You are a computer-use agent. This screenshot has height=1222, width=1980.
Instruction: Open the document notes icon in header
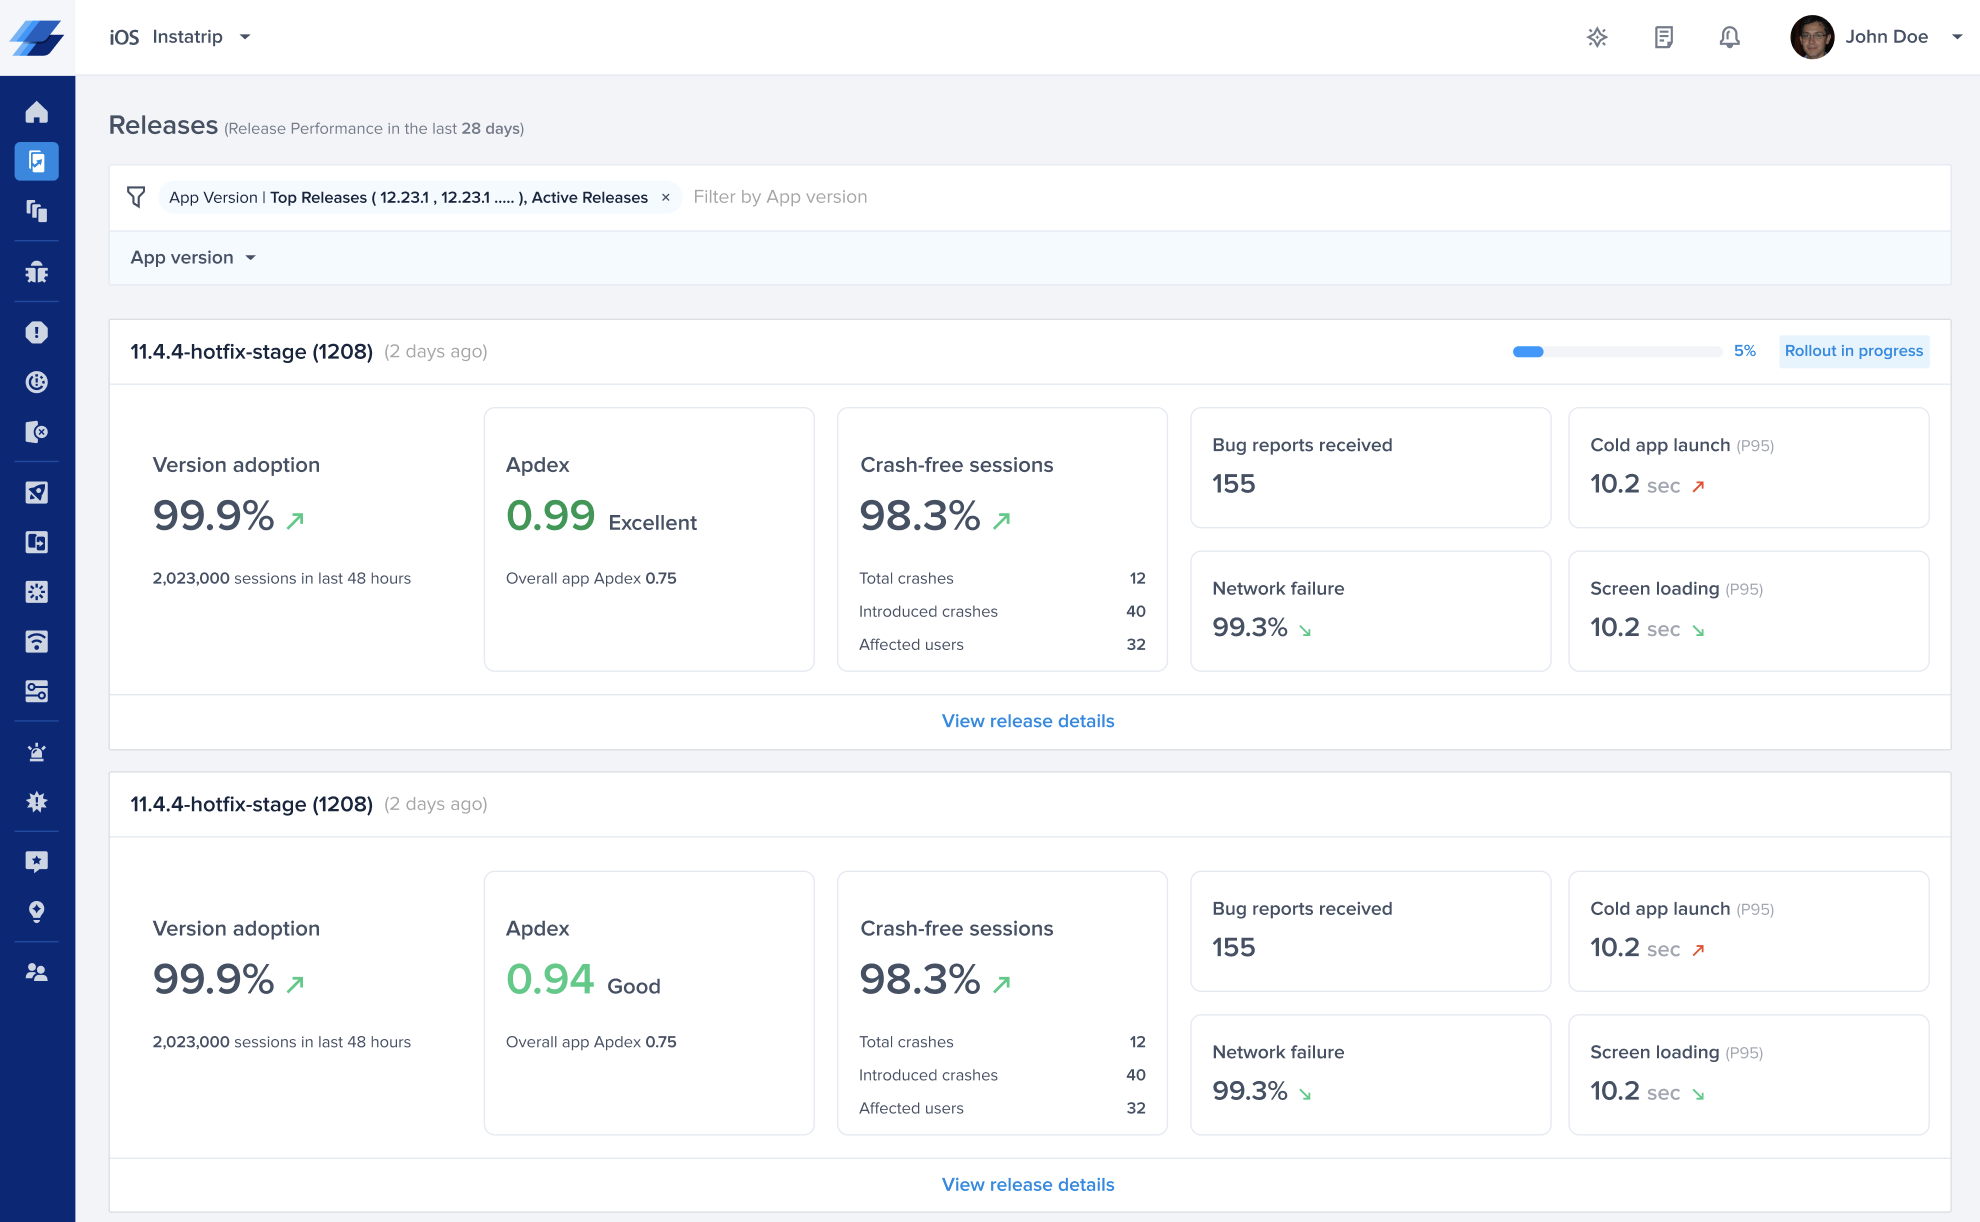pos(1663,37)
